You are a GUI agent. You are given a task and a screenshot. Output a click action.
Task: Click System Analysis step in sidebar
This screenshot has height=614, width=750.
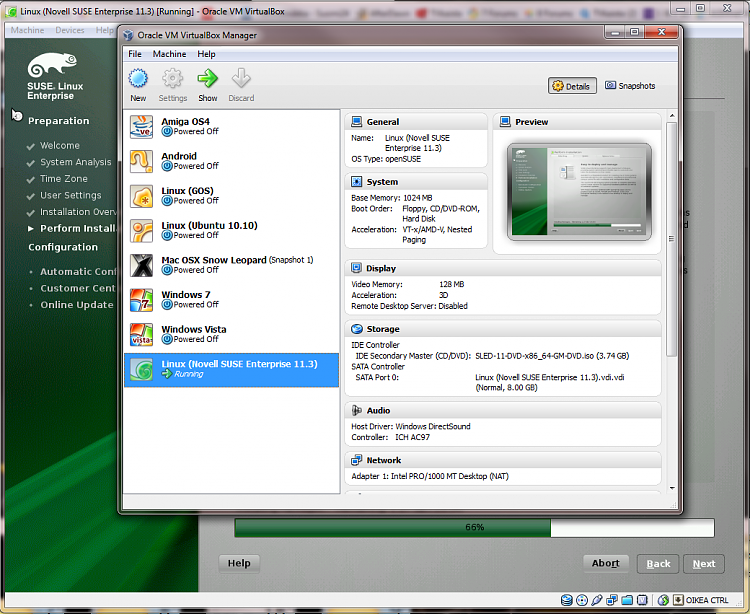(x=76, y=162)
